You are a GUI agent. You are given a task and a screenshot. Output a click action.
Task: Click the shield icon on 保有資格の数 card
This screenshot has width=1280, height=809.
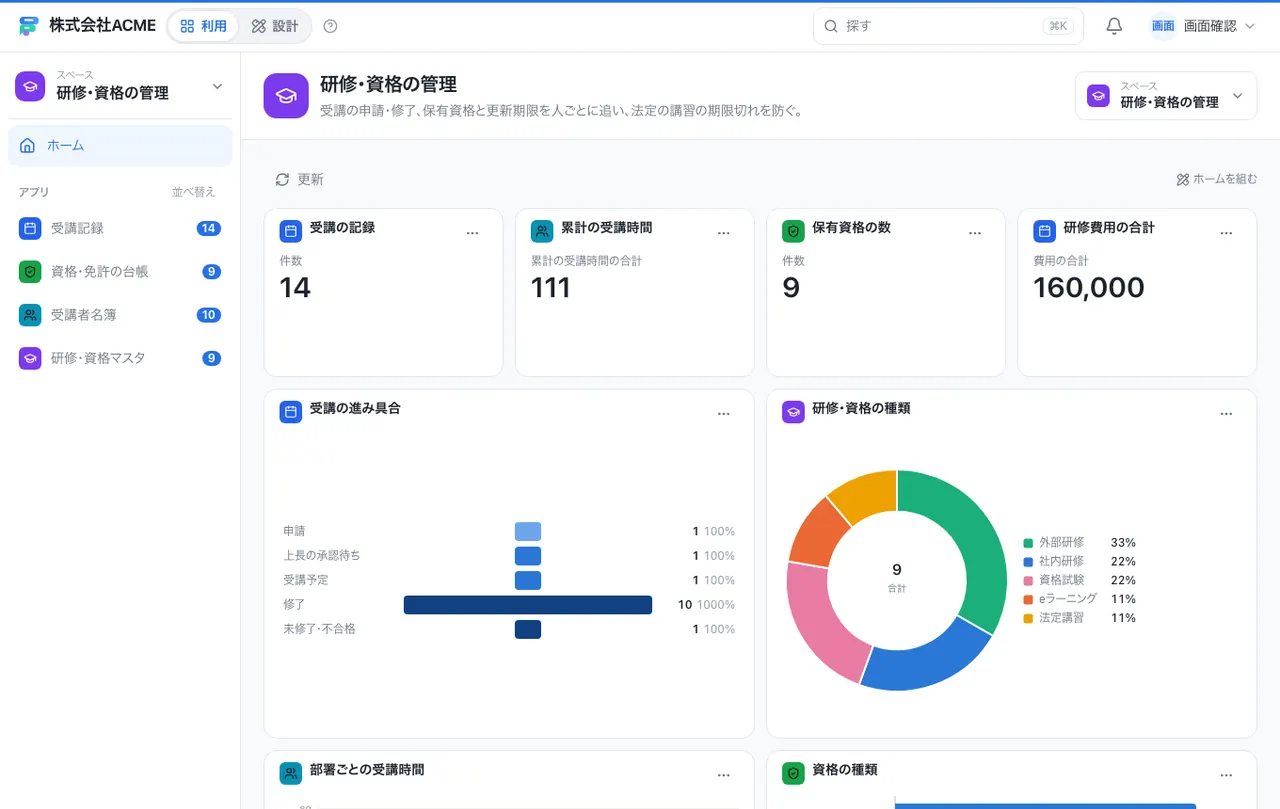click(793, 231)
